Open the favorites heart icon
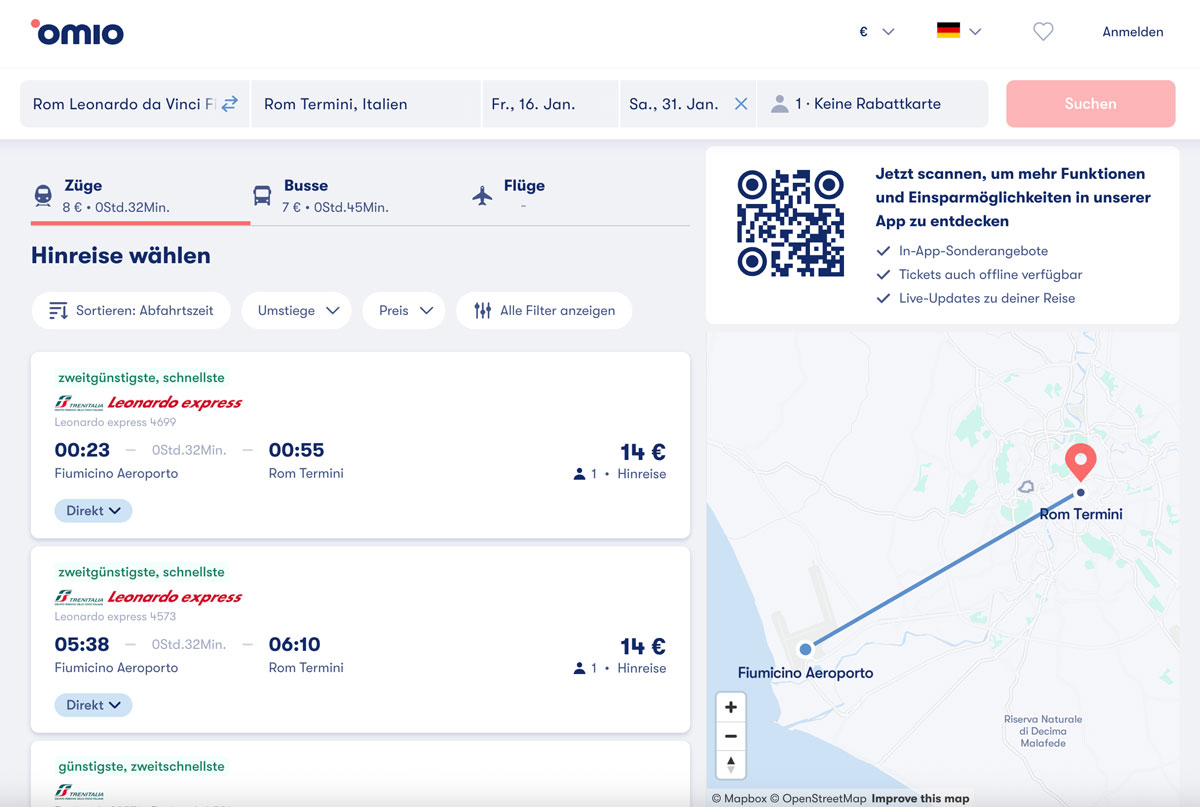The image size is (1200, 807). tap(1043, 32)
